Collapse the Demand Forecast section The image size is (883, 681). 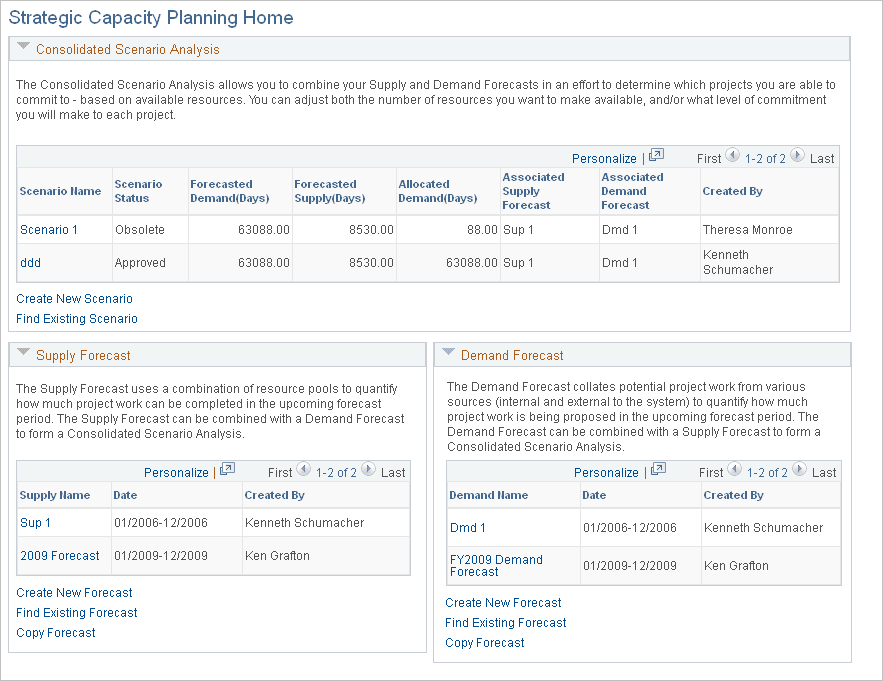[x=450, y=354]
